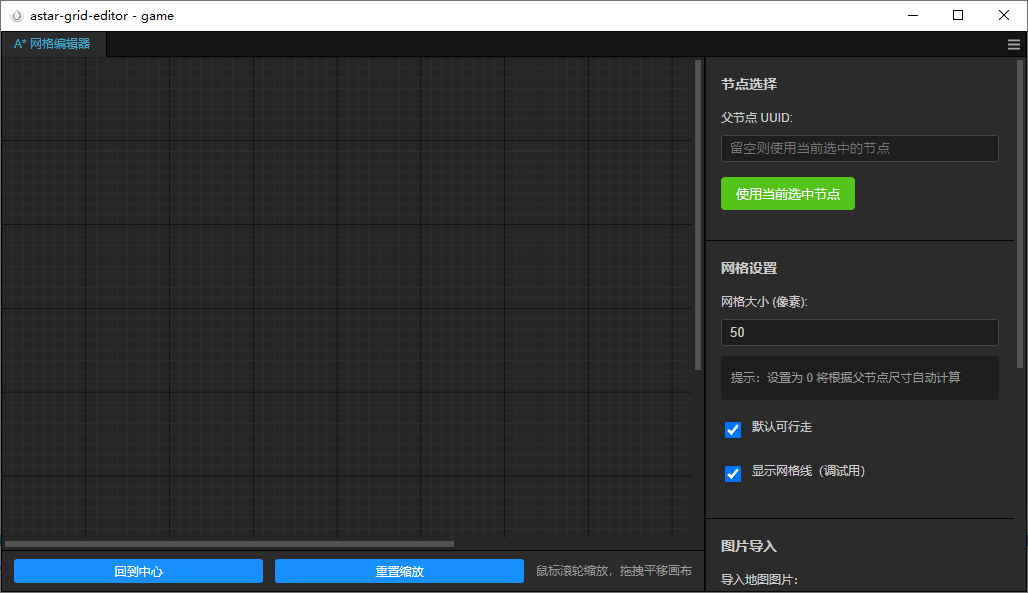Click the settings panel vertical scrollbar
The image size is (1028, 593).
(1019, 214)
